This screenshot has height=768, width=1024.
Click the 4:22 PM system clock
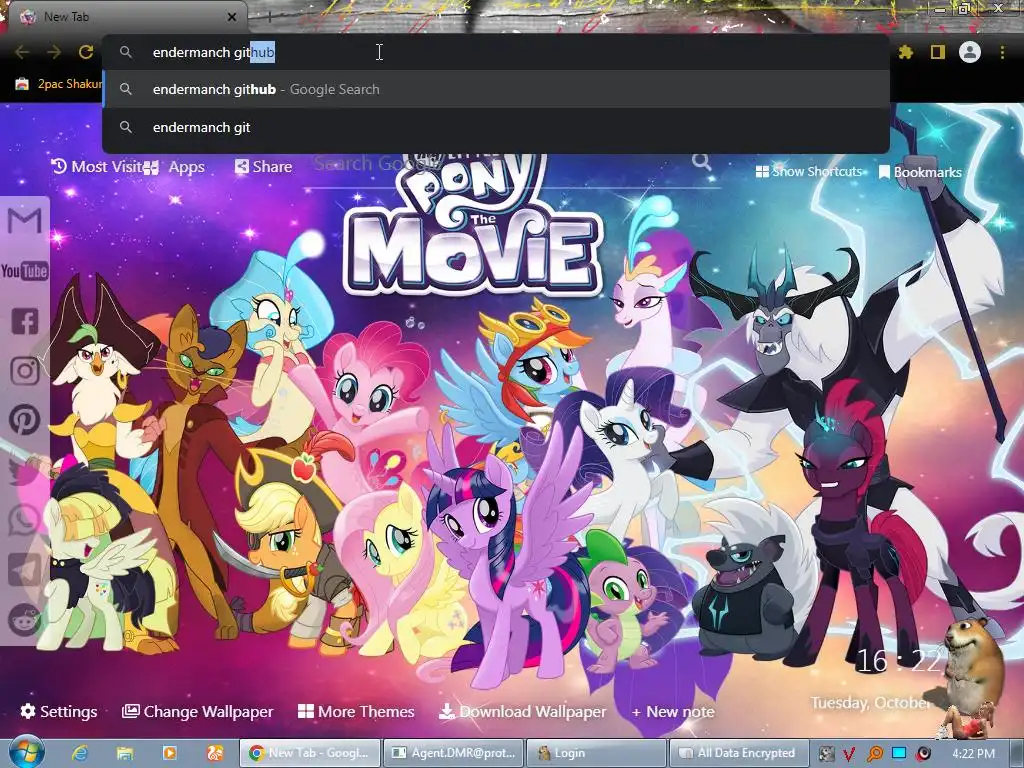click(973, 754)
